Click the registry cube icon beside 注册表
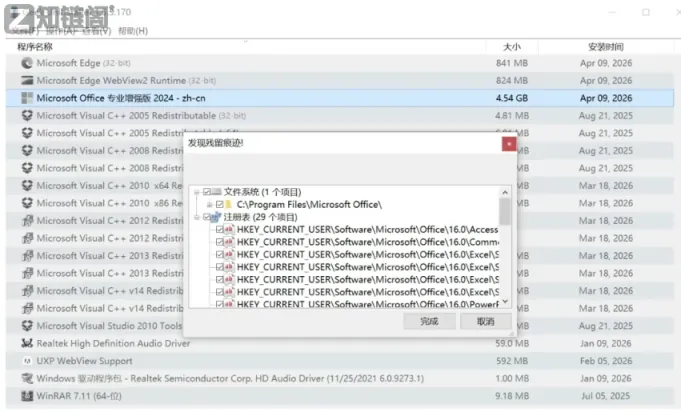Image resolution: width=681 pixels, height=412 pixels. click(216, 217)
